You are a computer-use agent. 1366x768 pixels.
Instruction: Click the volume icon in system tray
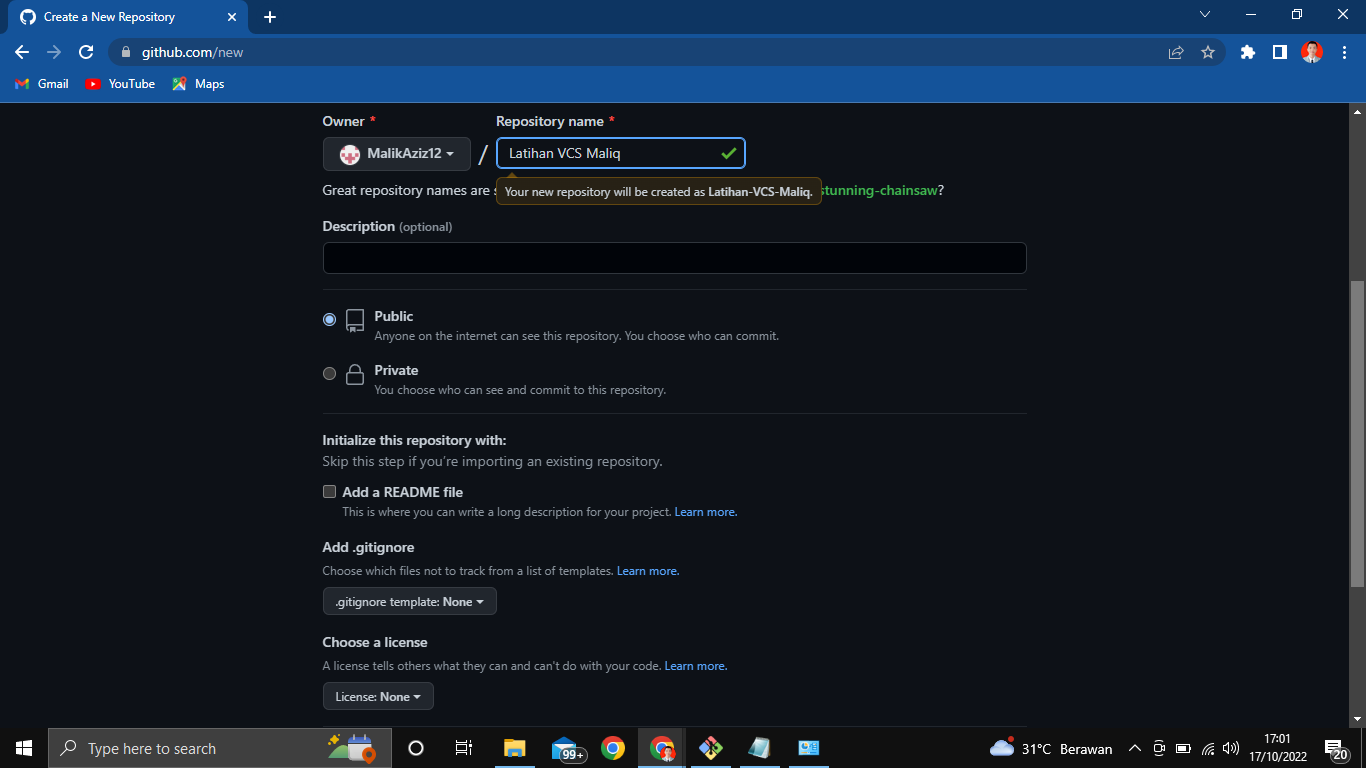pyautogui.click(x=1231, y=748)
